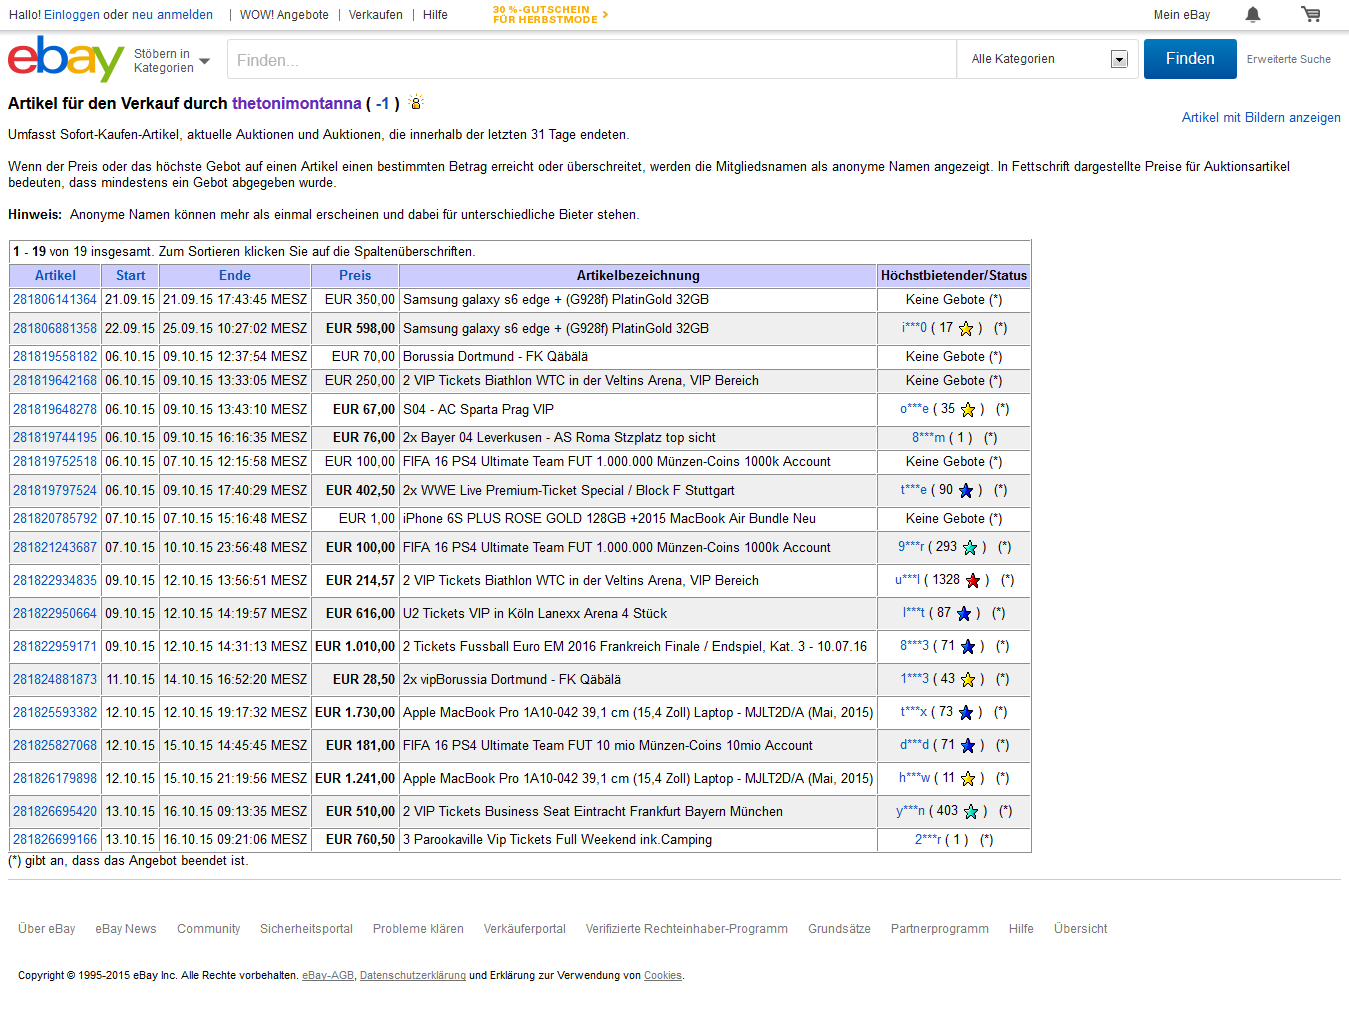The height and width of the screenshot is (1032, 1349).
Task: Open item number 281825593382
Action: 55,713
